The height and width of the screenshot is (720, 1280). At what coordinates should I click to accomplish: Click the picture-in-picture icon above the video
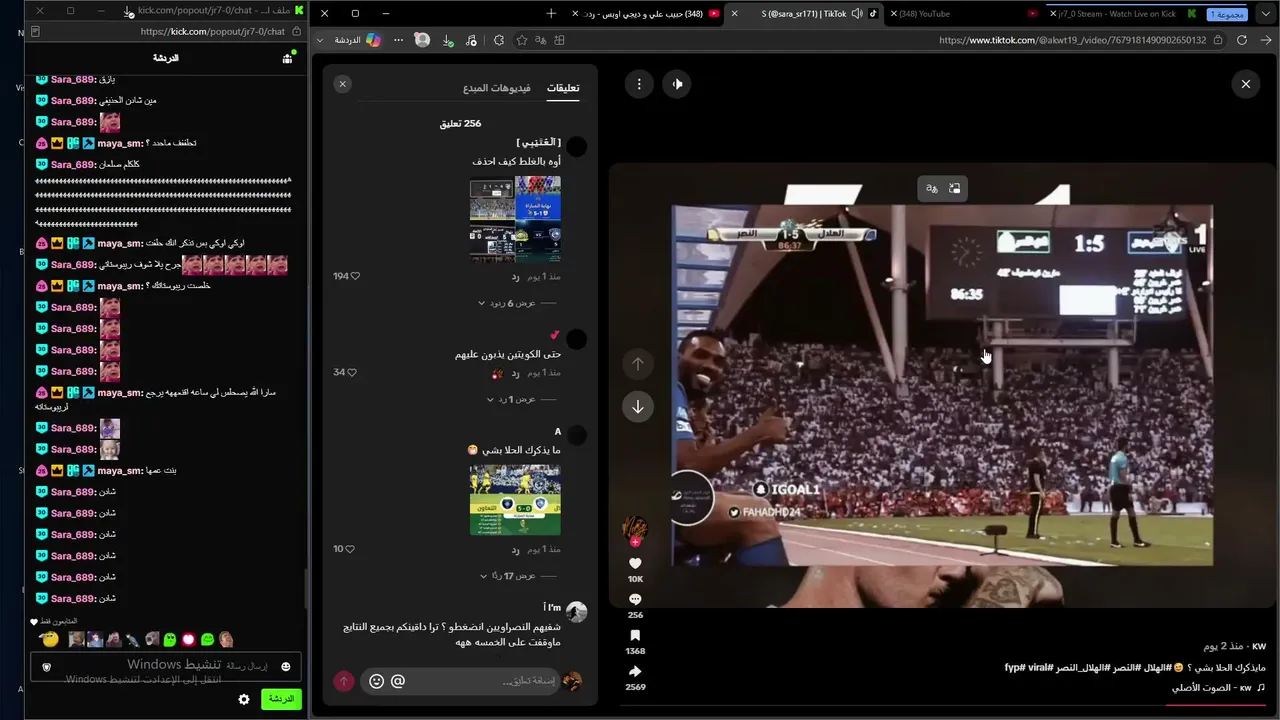point(954,188)
